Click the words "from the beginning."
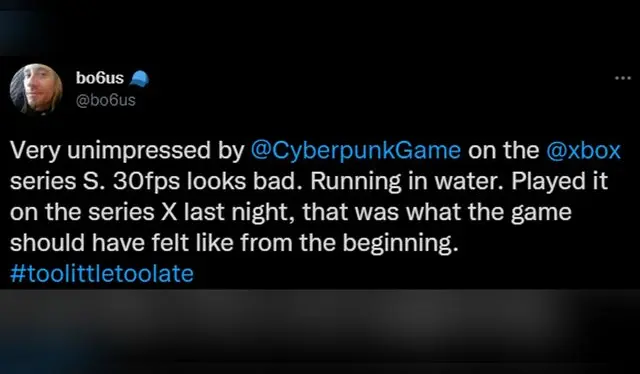Viewport: 640px width, 374px height. coord(347,243)
